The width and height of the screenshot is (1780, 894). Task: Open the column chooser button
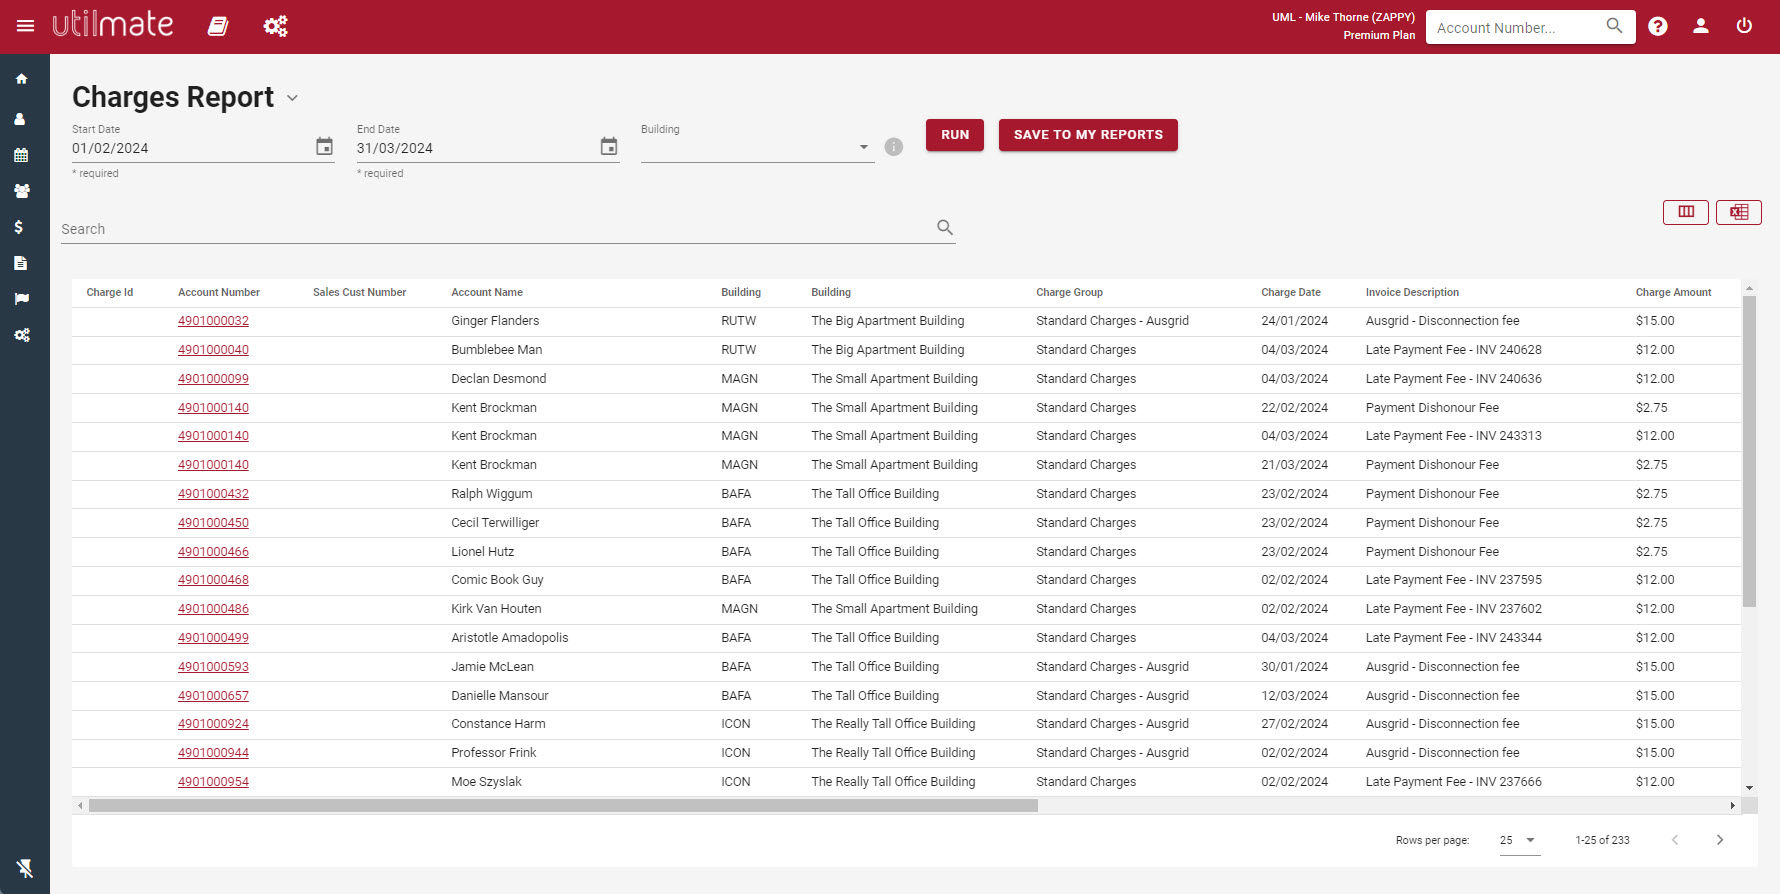click(1686, 212)
